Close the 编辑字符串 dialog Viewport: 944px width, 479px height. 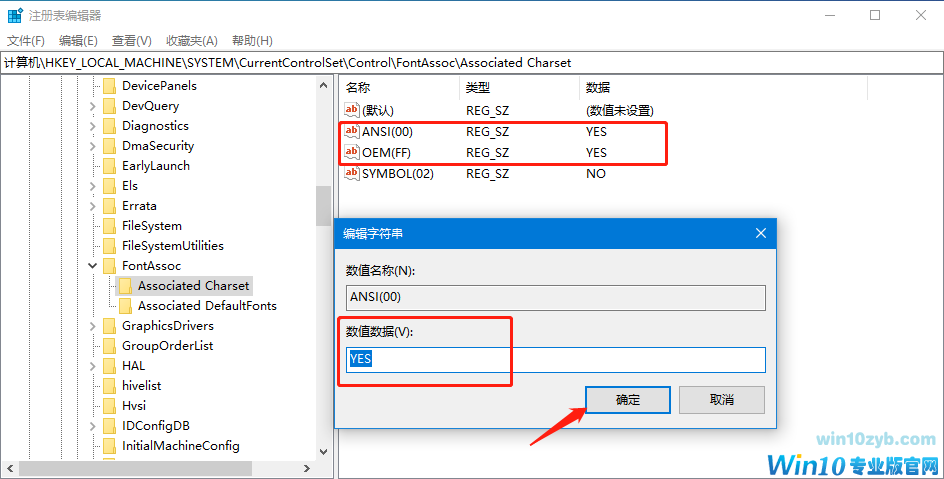761,233
